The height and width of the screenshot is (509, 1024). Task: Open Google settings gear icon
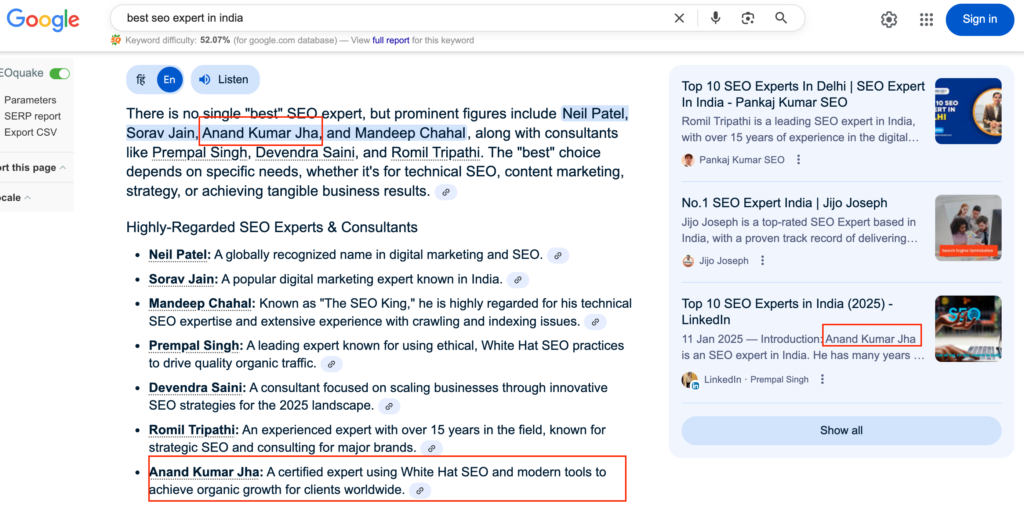(889, 19)
